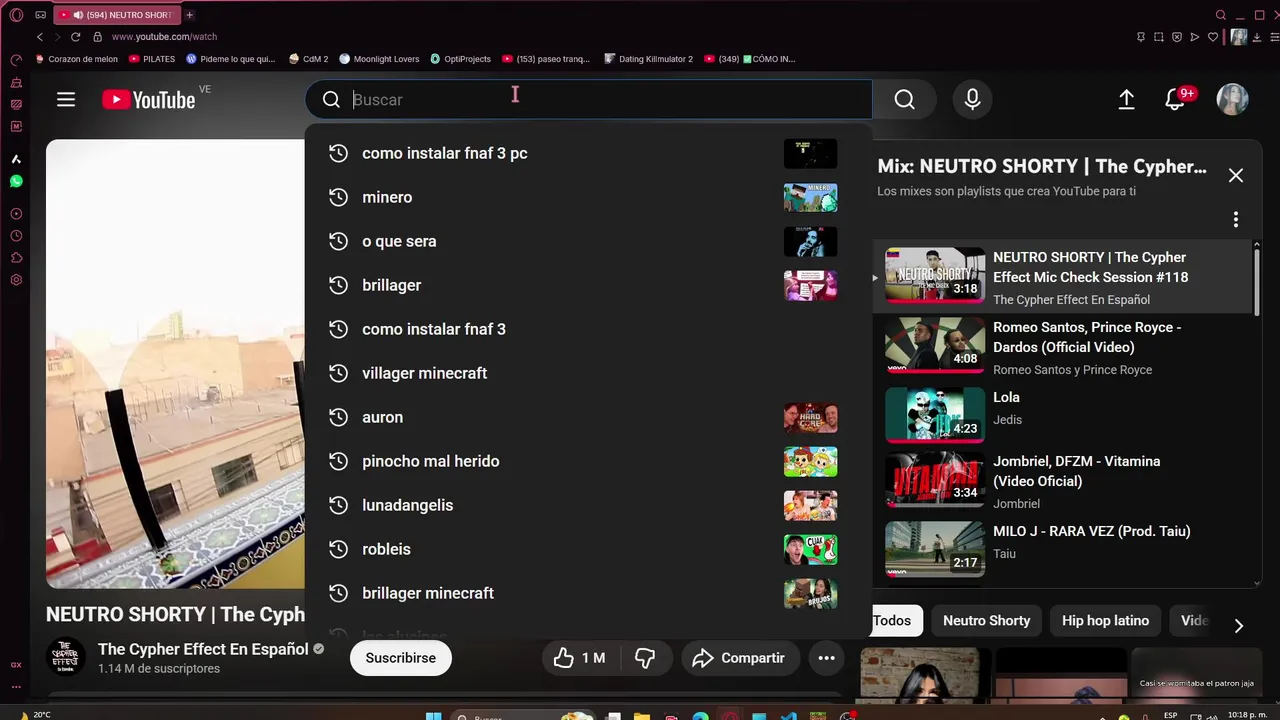Choose the 'brillager minecraft' suggestion
Viewport: 1280px width, 720px height.
pyautogui.click(x=588, y=593)
